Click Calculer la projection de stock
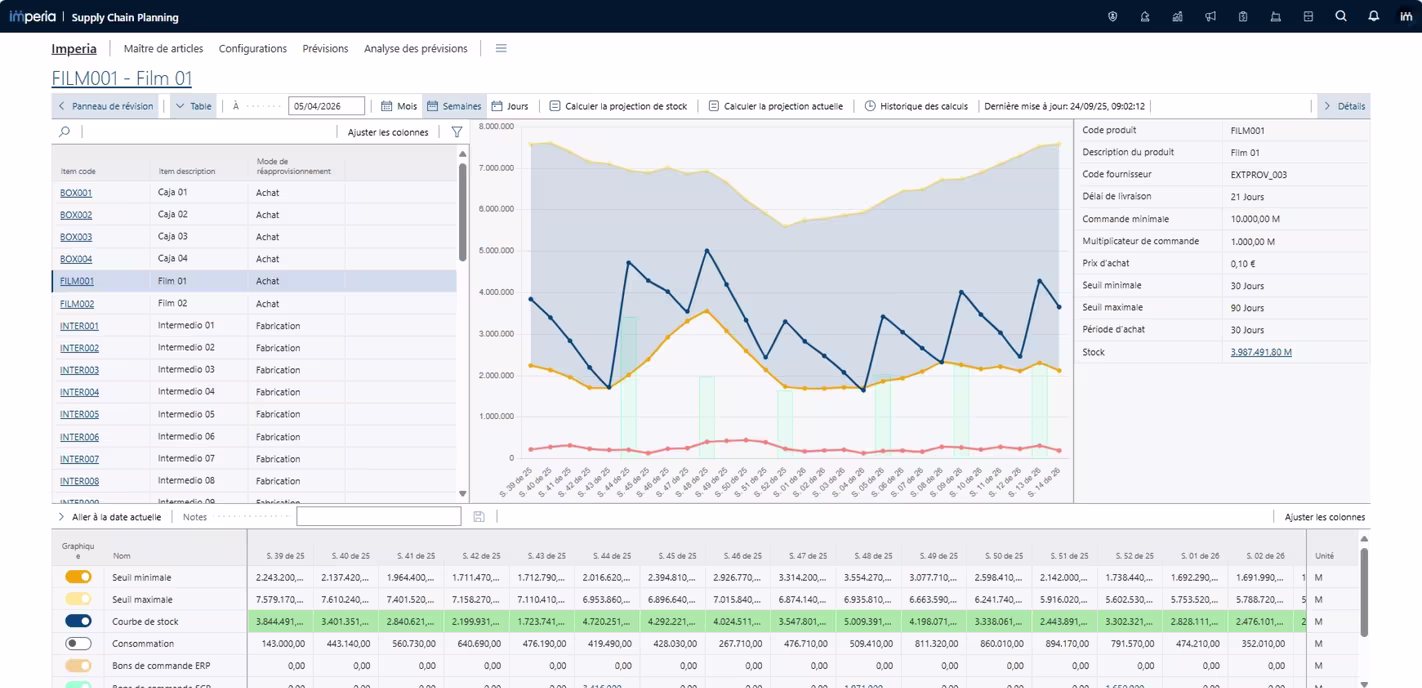Screen dimensions: 1422x688 click(618, 106)
